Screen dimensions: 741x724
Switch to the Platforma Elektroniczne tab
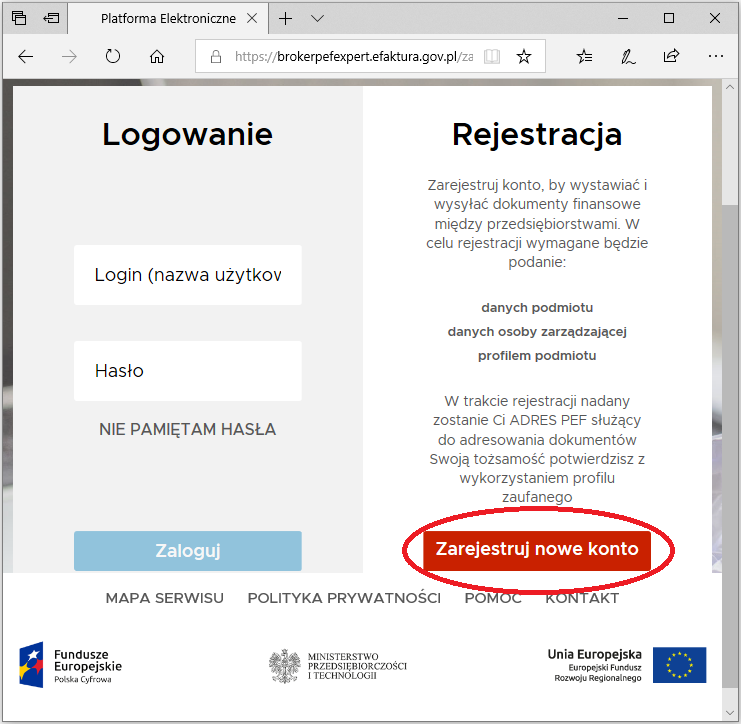pos(168,18)
